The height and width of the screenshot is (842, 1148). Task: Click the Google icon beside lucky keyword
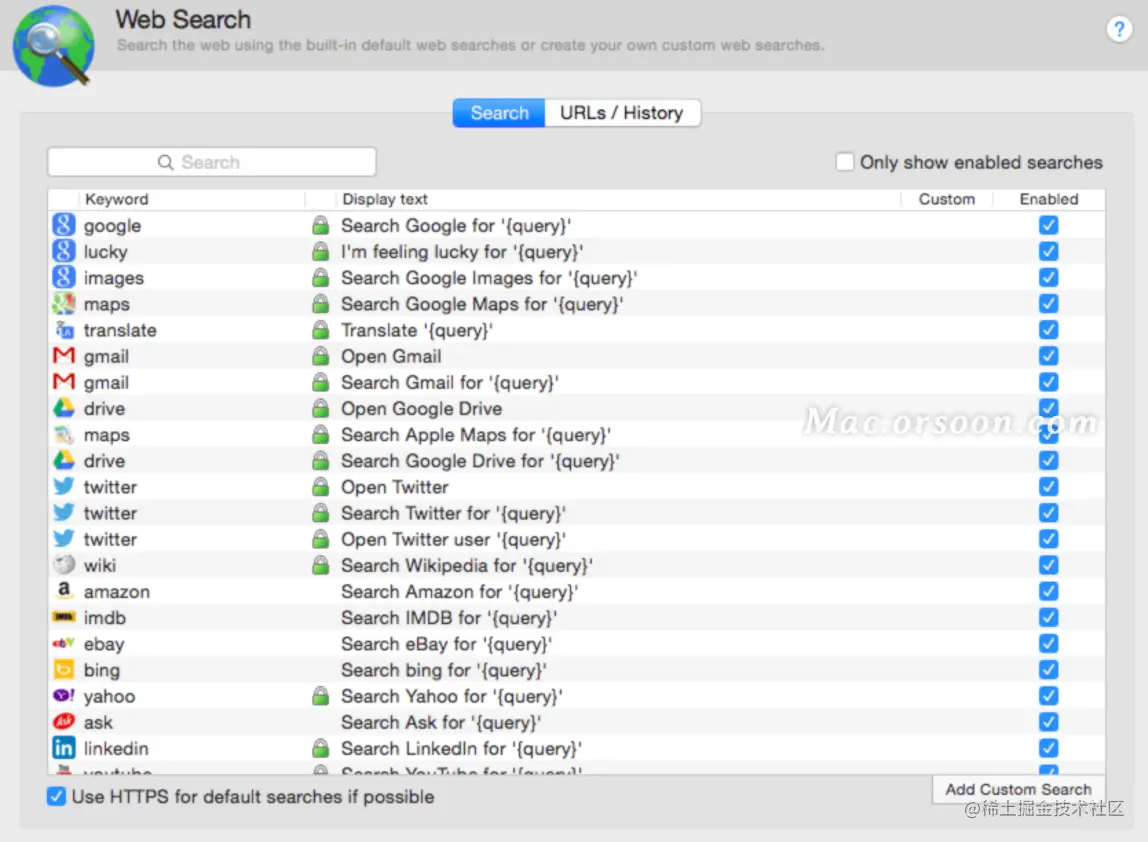pyautogui.click(x=64, y=251)
